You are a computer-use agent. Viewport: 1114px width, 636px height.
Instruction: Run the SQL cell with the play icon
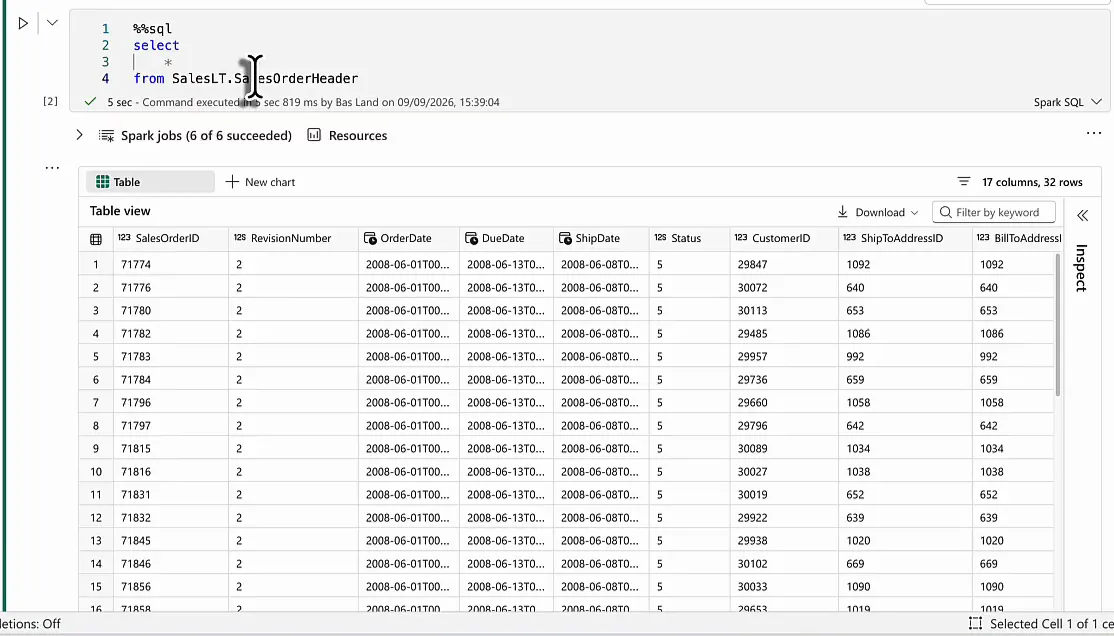(23, 23)
